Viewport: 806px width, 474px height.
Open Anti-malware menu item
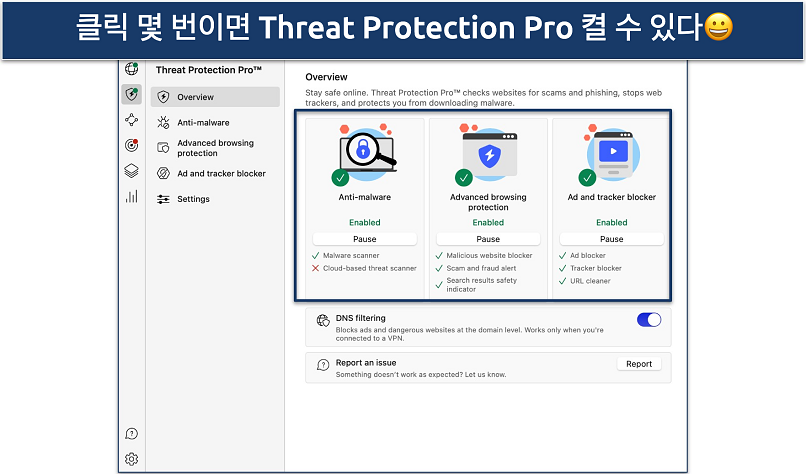click(215, 122)
